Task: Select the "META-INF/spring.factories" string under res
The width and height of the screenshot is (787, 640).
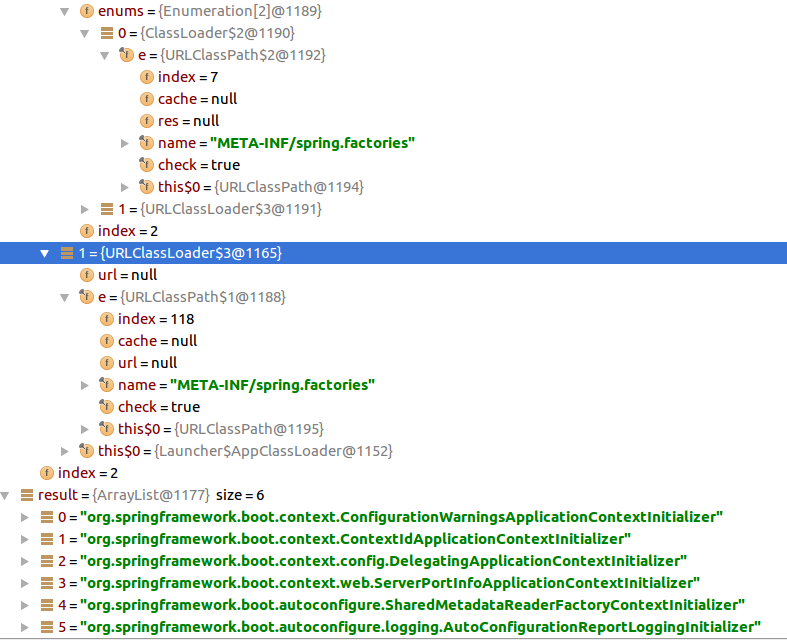Action: tap(313, 143)
